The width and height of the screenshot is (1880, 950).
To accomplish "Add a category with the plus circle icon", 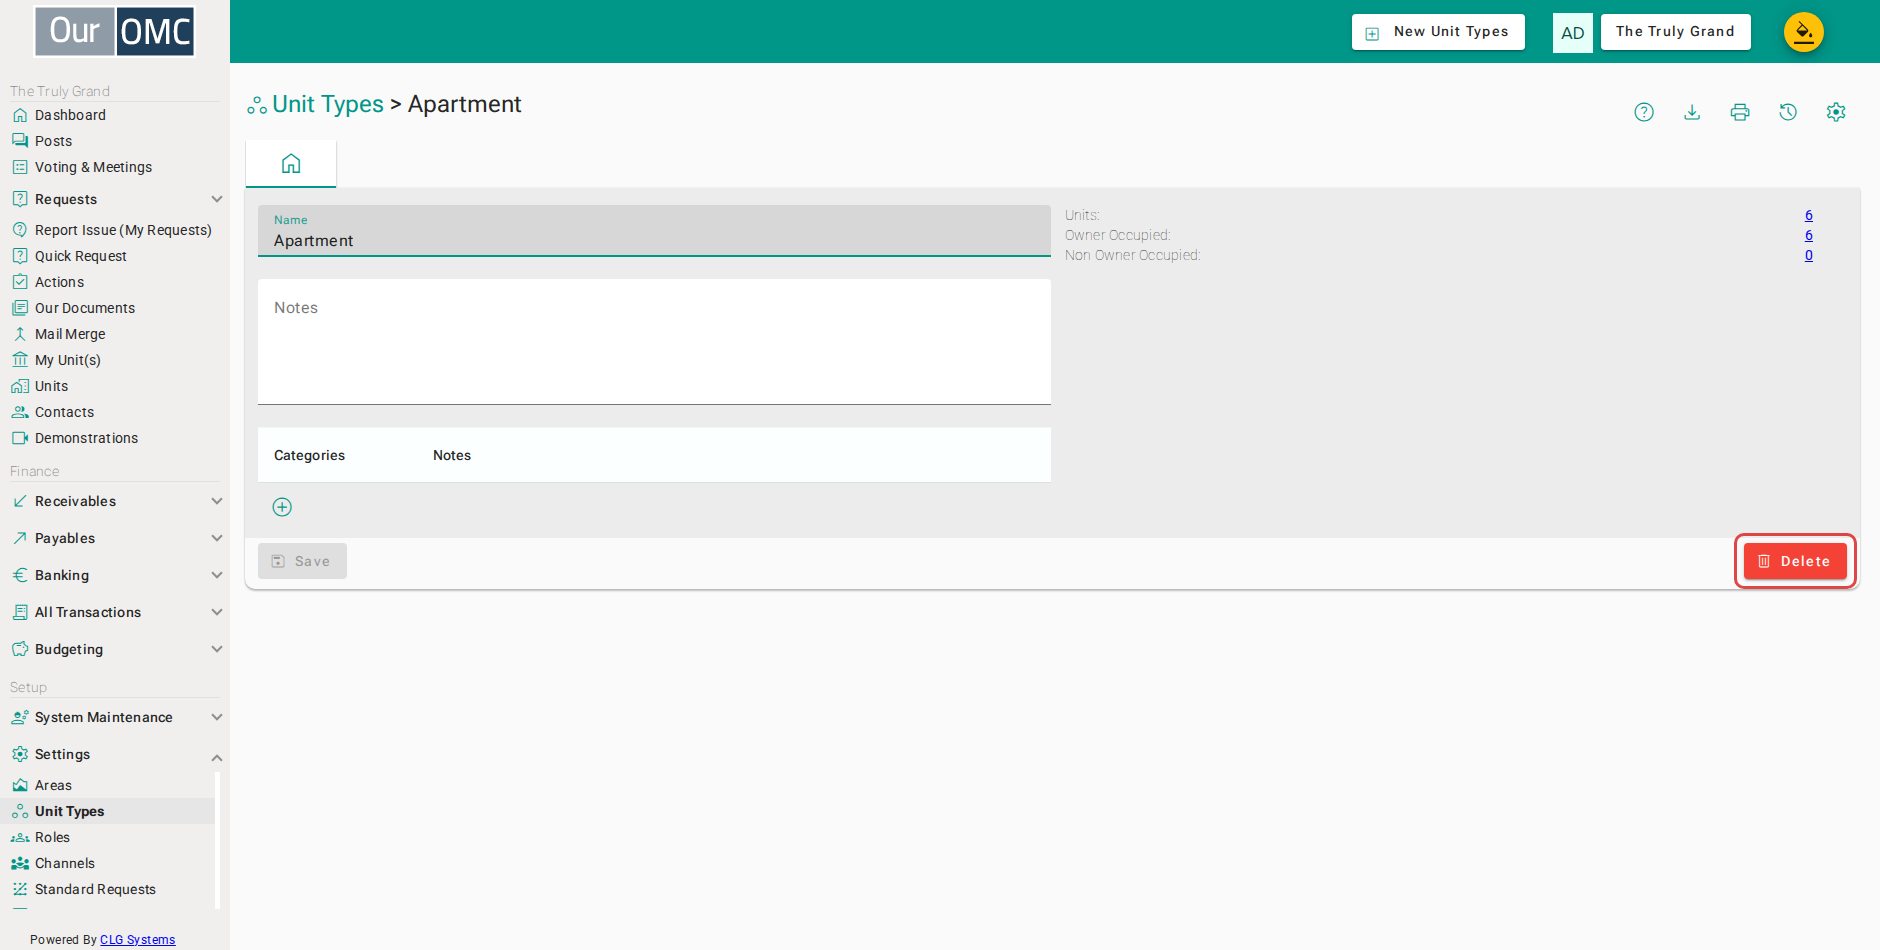I will [x=283, y=507].
